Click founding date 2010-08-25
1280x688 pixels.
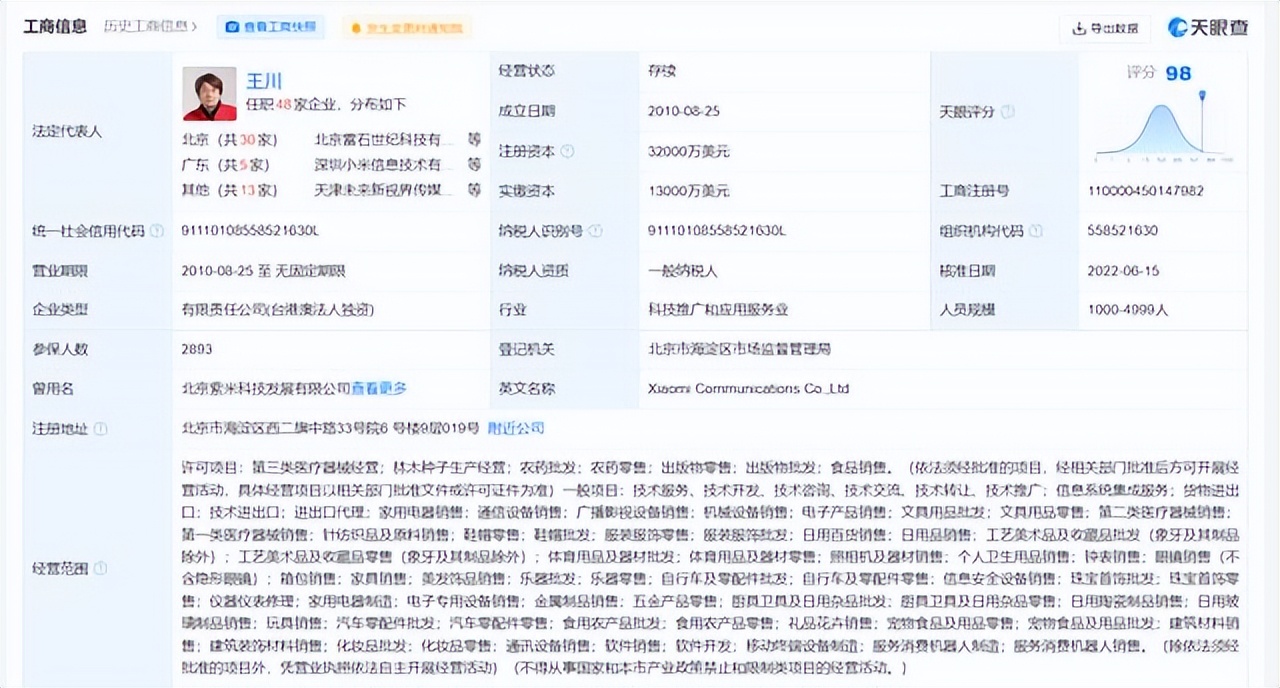(x=683, y=112)
